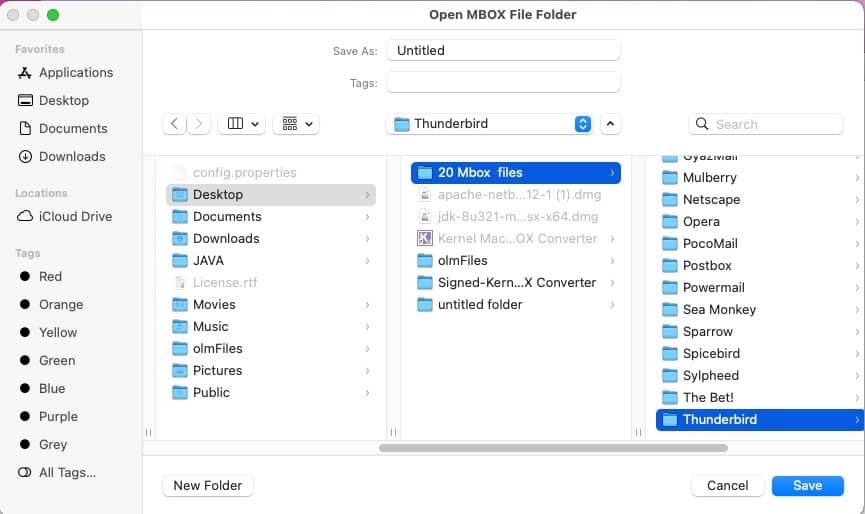Viewport: 865px width, 514px height.
Task: Open the column view mode dropdown
Action: (x=242, y=124)
